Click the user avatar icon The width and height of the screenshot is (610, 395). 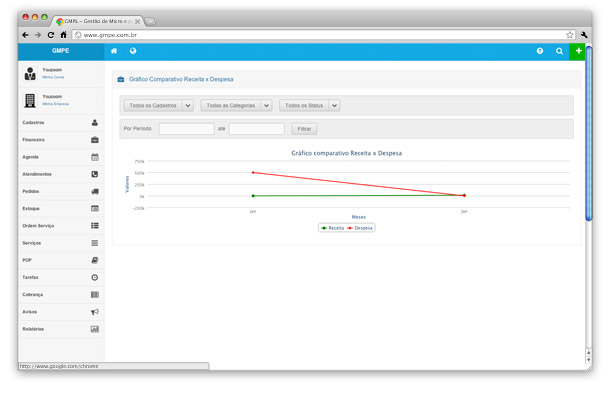(30, 74)
